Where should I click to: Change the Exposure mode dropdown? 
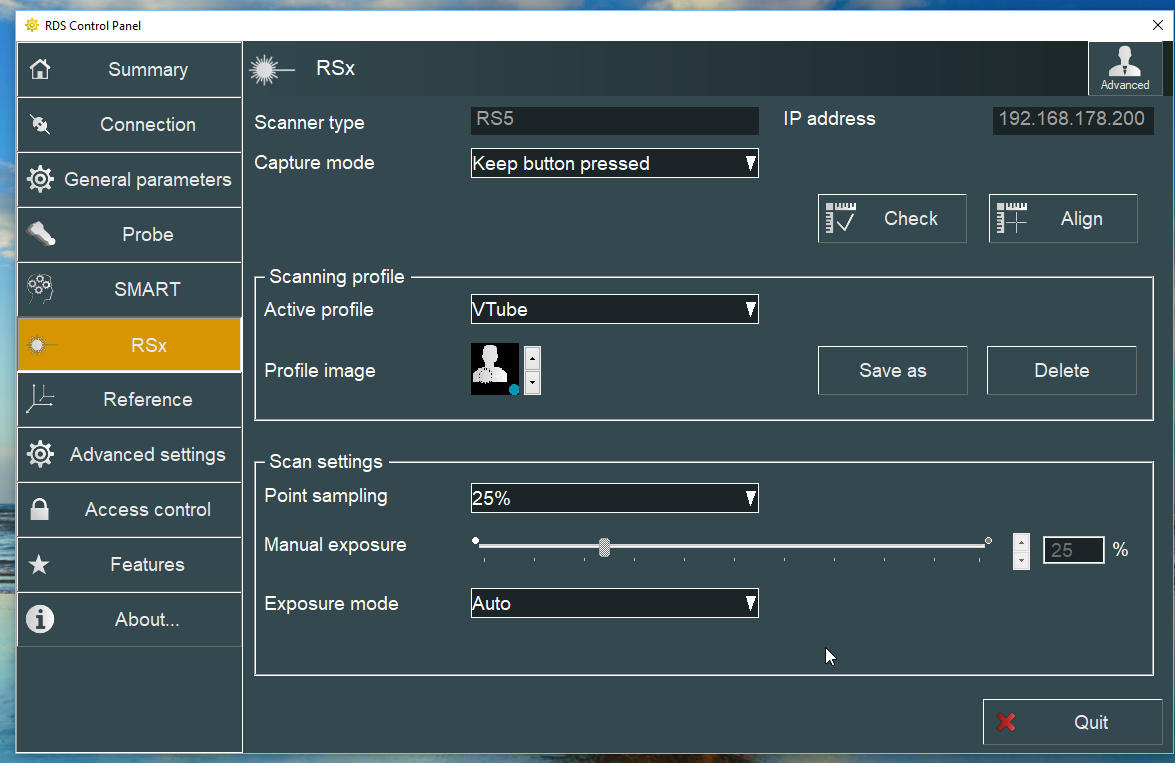[x=614, y=604]
